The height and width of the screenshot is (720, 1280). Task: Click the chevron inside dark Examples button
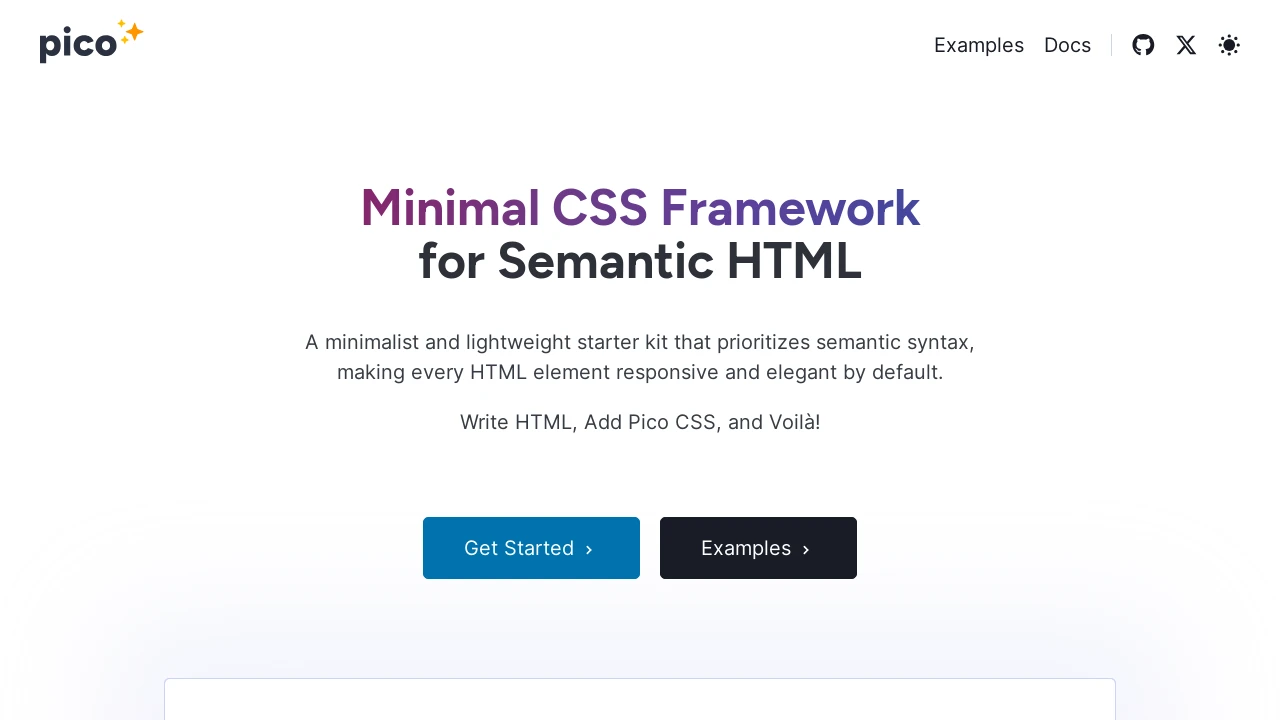[806, 549]
